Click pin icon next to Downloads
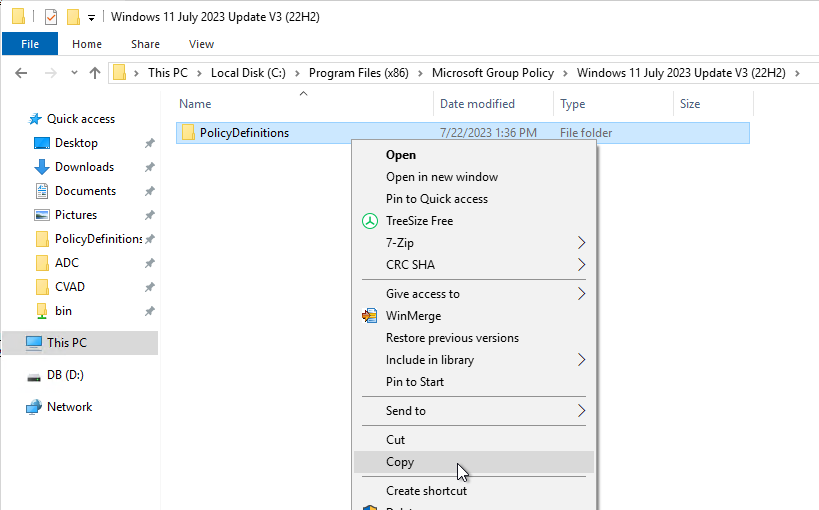 coord(149,167)
